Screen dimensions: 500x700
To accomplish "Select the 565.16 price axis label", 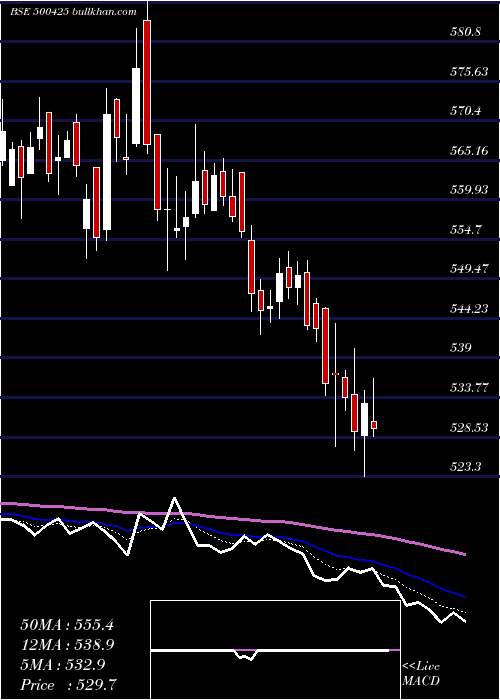I will tap(468, 150).
